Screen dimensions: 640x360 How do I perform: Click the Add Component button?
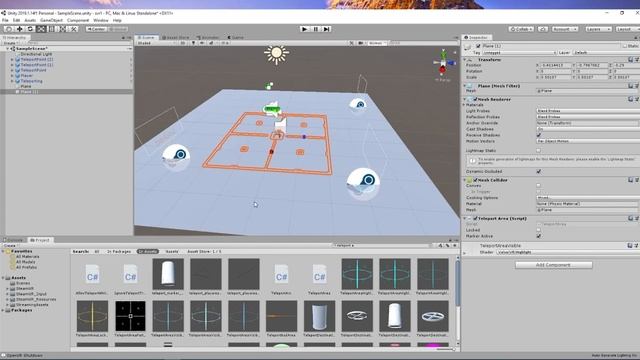pos(553,265)
